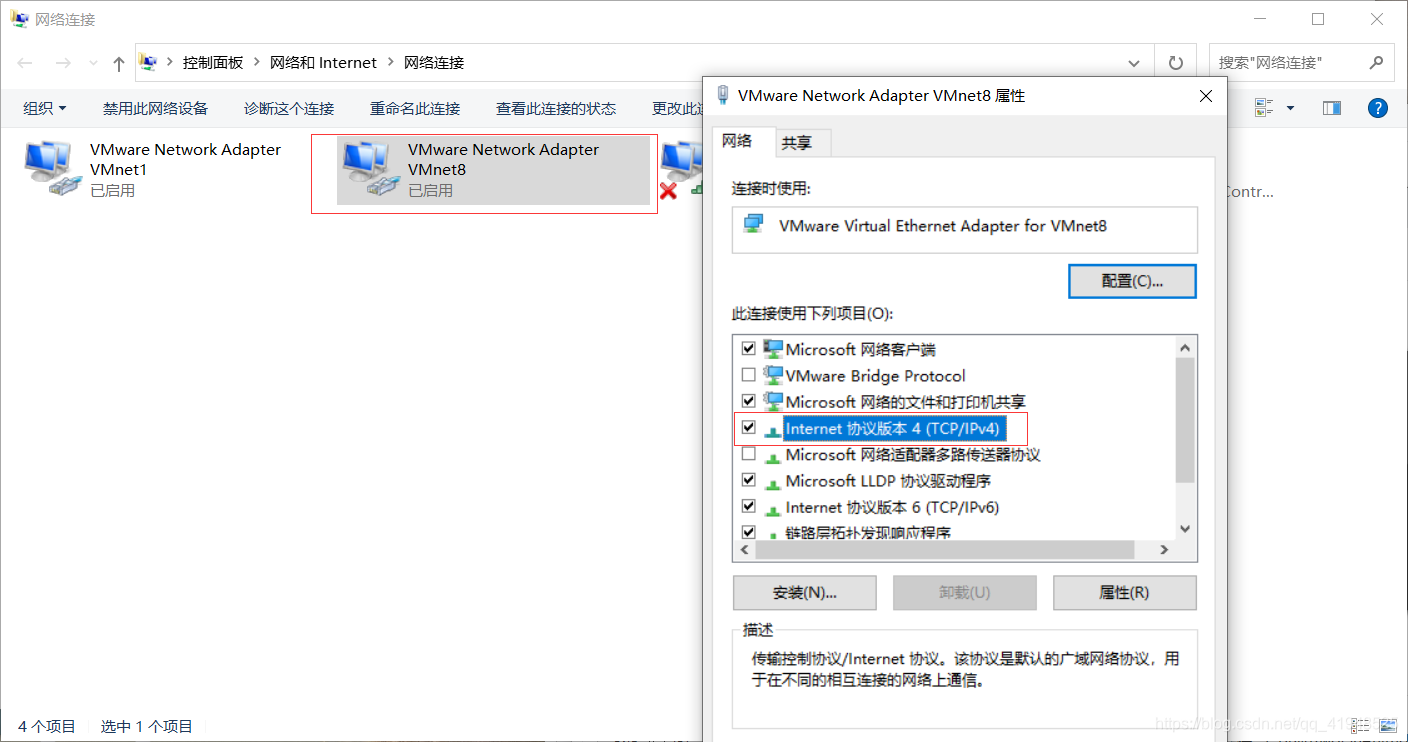Image resolution: width=1408 pixels, height=742 pixels.
Task: Click the VMnet8 adapter icon
Action: pyautogui.click(x=369, y=169)
